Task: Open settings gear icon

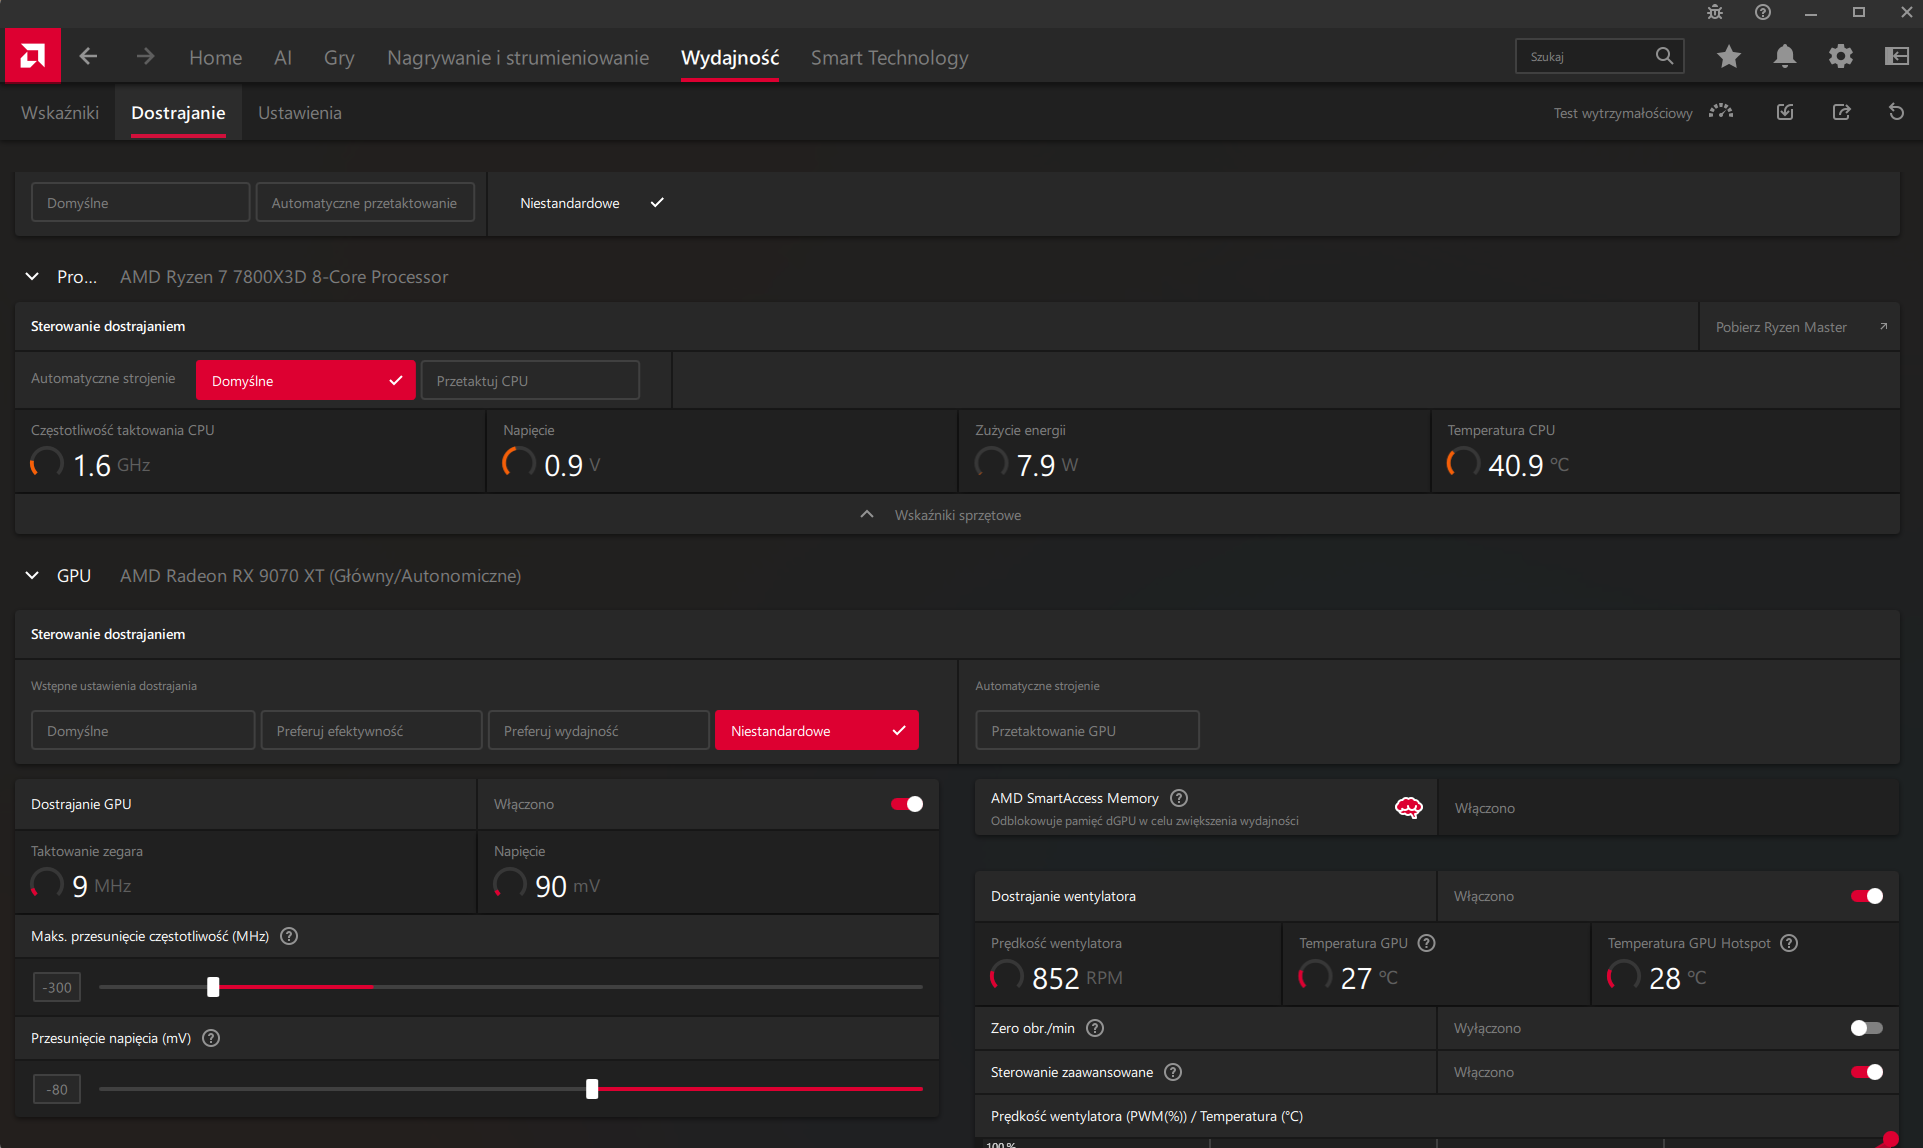Action: coord(1840,57)
